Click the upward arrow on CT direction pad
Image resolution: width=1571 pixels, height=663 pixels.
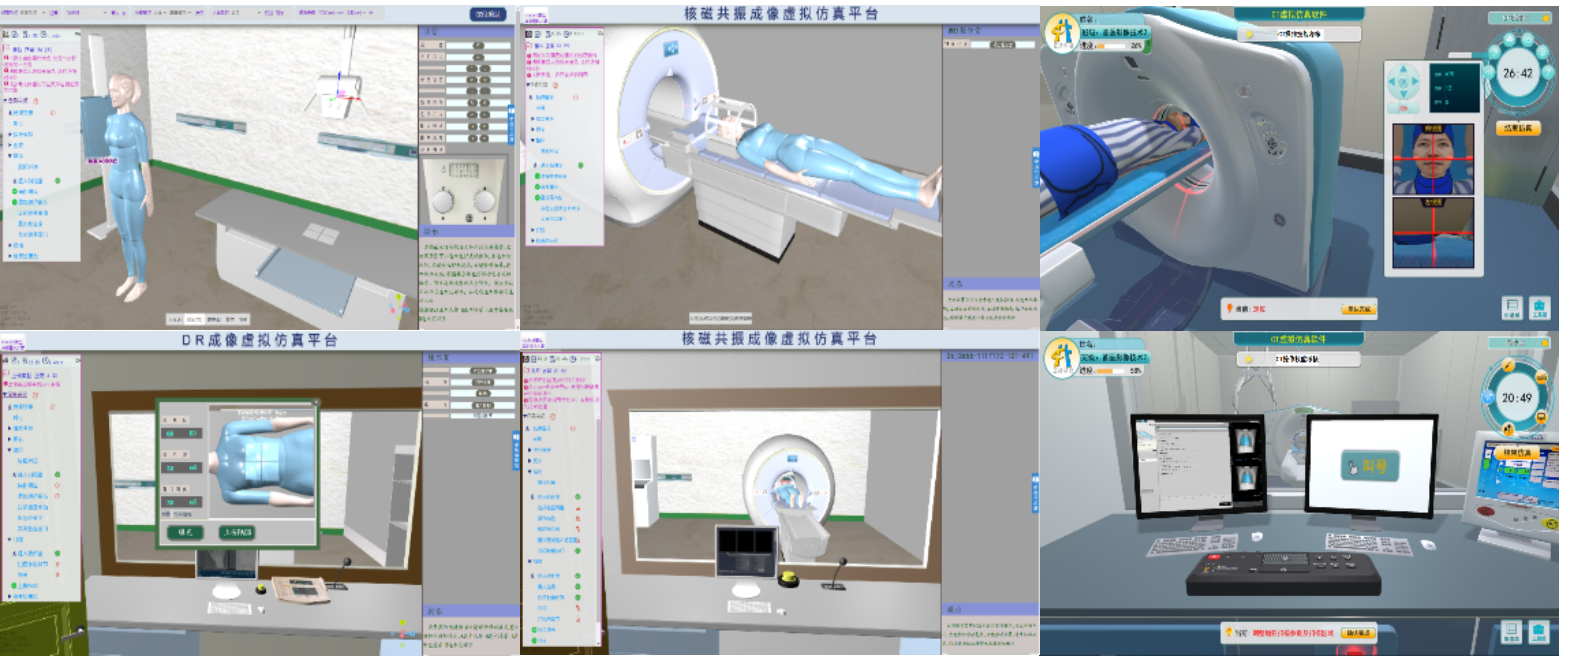click(1402, 70)
